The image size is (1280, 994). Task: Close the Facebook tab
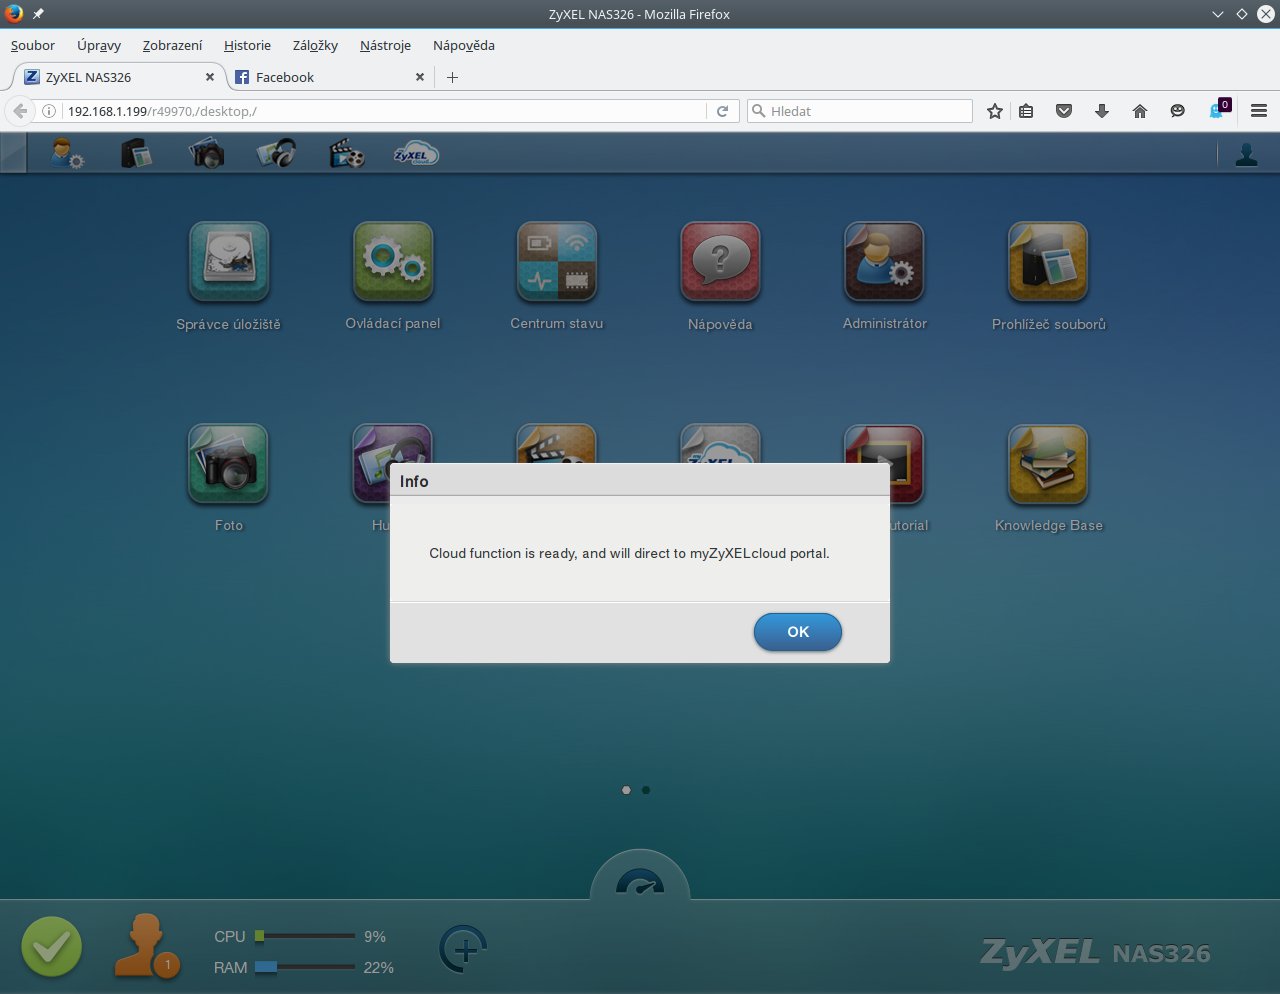tap(419, 77)
